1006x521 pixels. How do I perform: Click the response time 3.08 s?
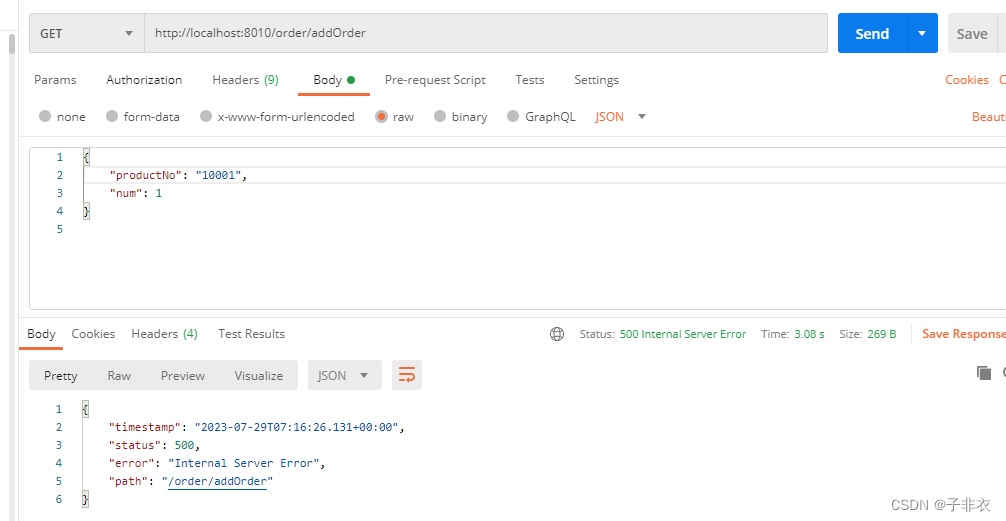pos(809,334)
